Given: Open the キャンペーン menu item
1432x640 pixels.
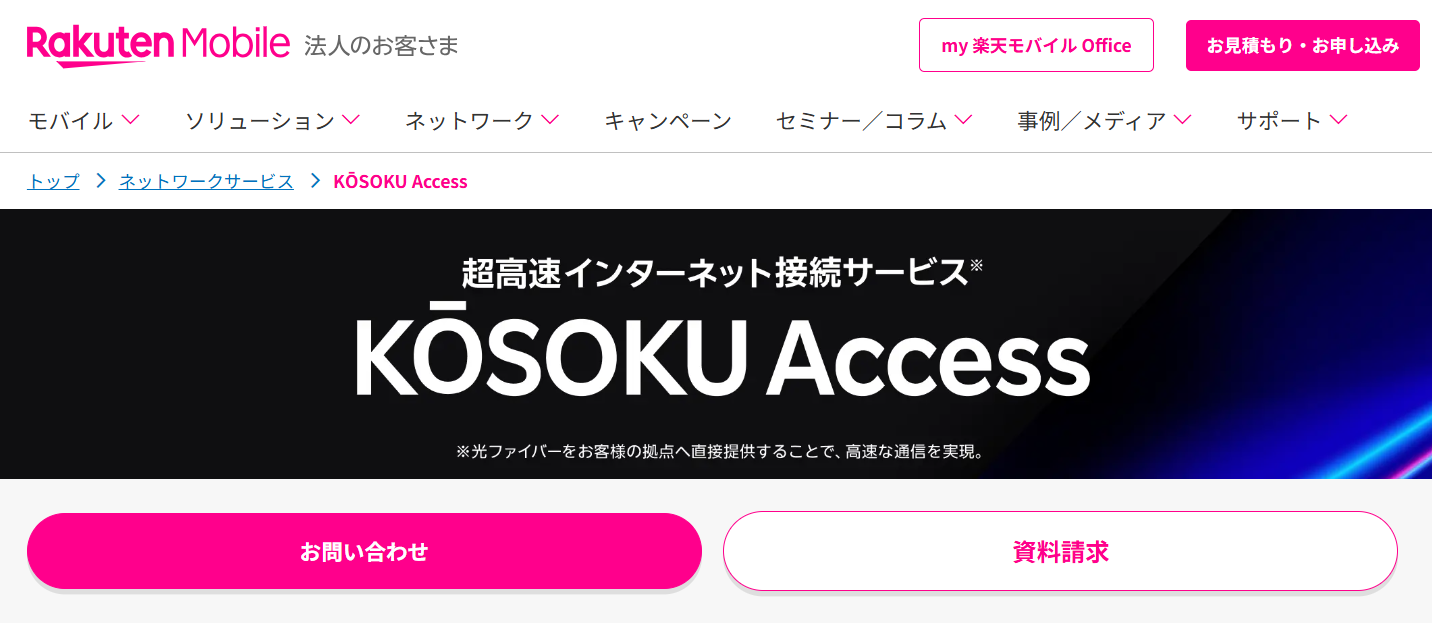Looking at the screenshot, I should point(668,121).
